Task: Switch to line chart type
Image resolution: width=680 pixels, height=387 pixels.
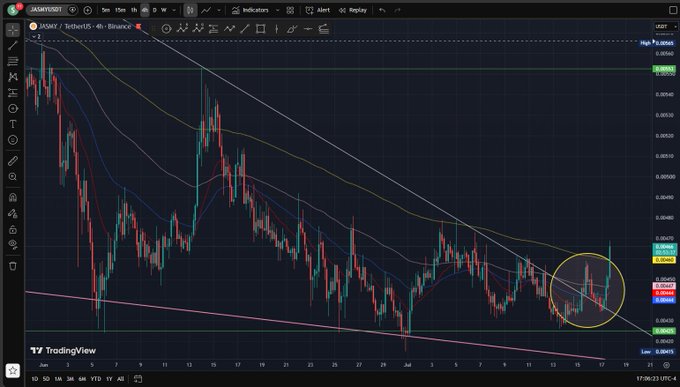Action: point(206,10)
